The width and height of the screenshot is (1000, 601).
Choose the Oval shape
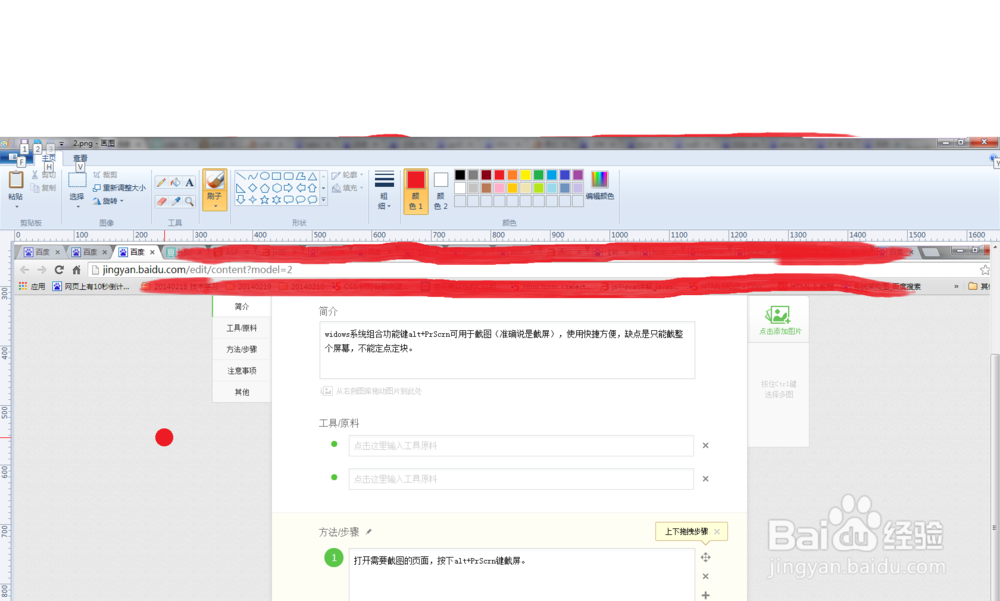click(265, 176)
